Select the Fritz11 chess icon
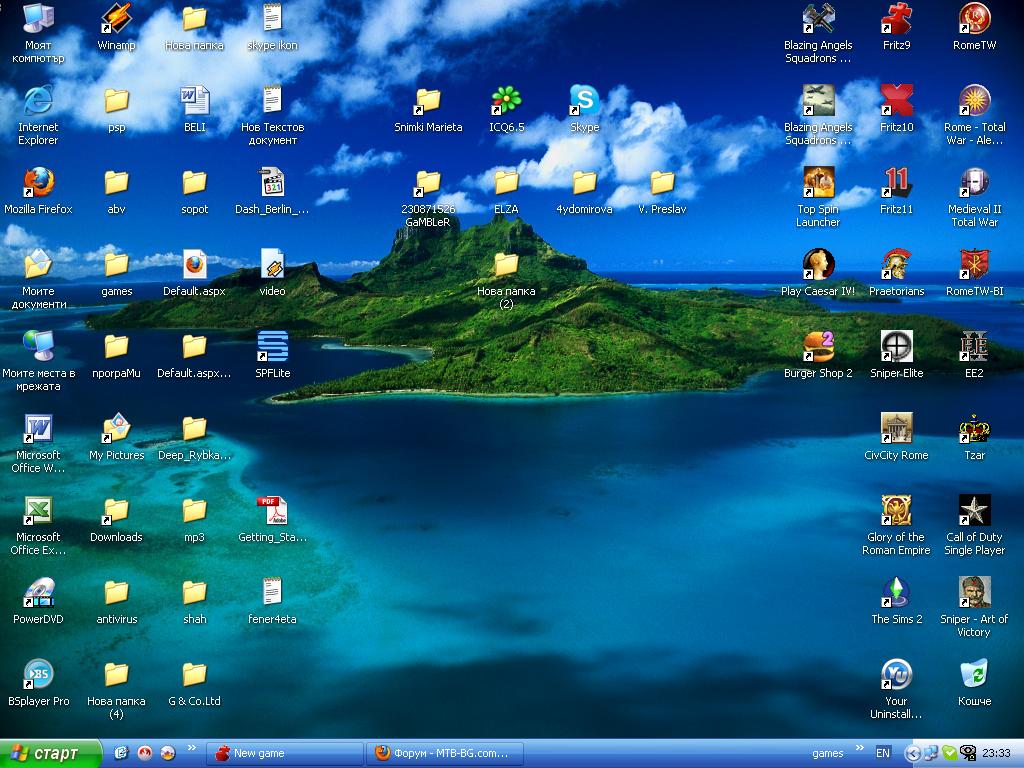The width and height of the screenshot is (1024, 768). pyautogui.click(x=896, y=183)
